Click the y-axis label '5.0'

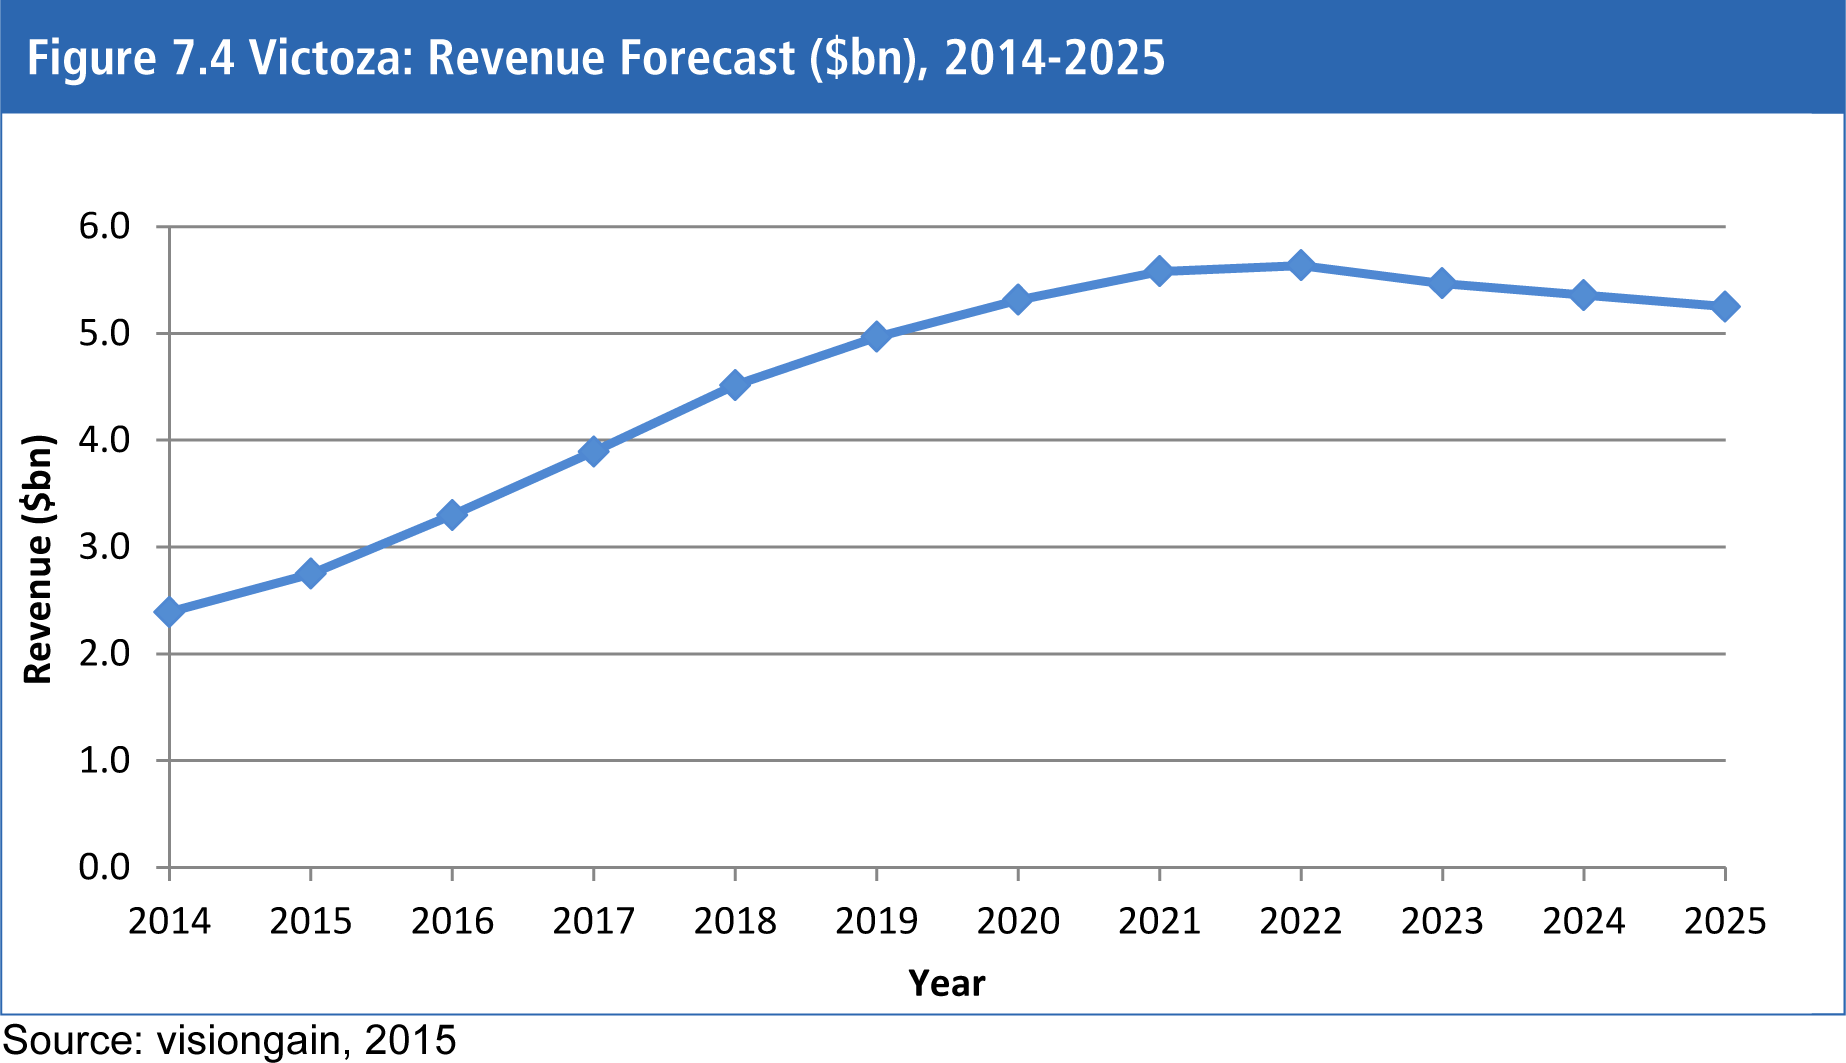(105, 333)
